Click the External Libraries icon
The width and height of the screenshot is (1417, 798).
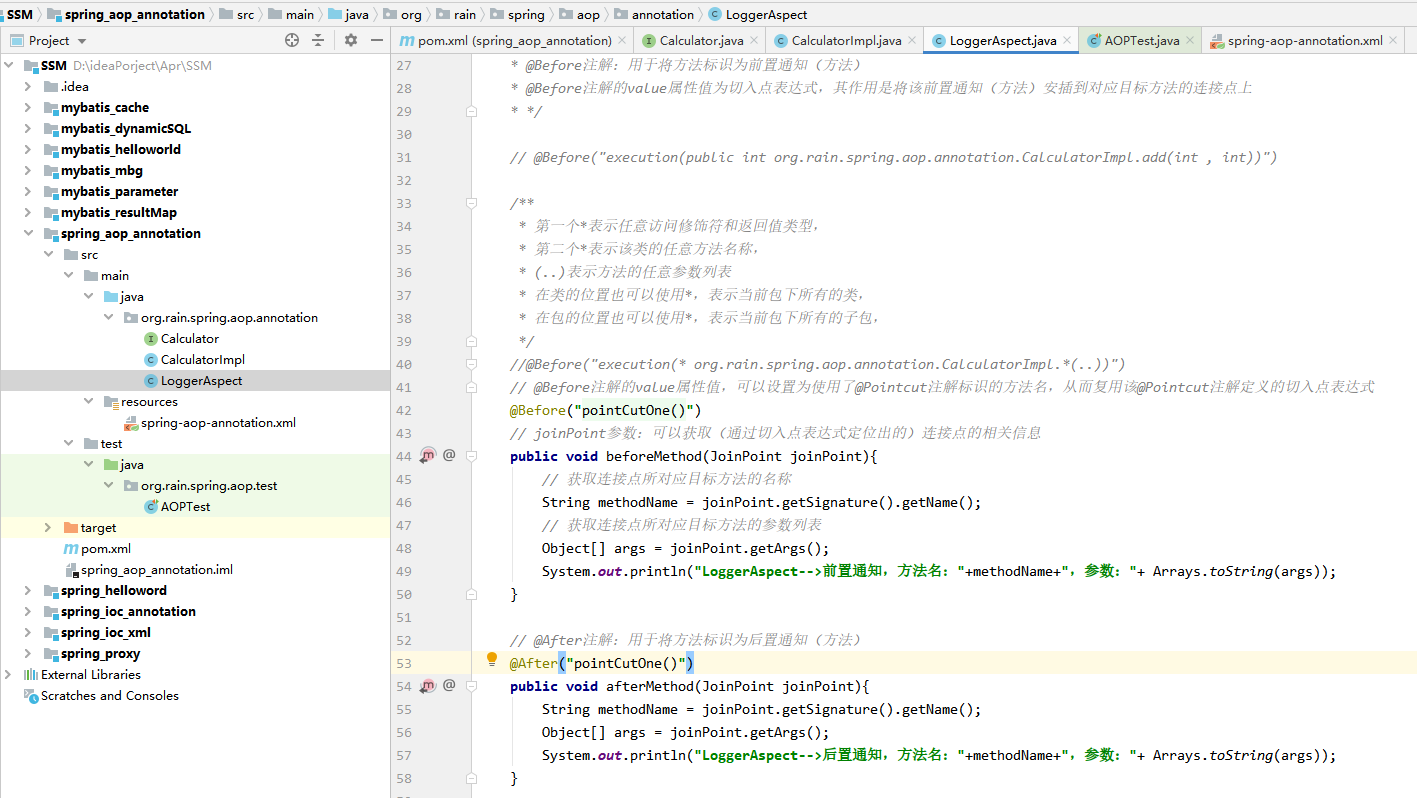(31, 675)
